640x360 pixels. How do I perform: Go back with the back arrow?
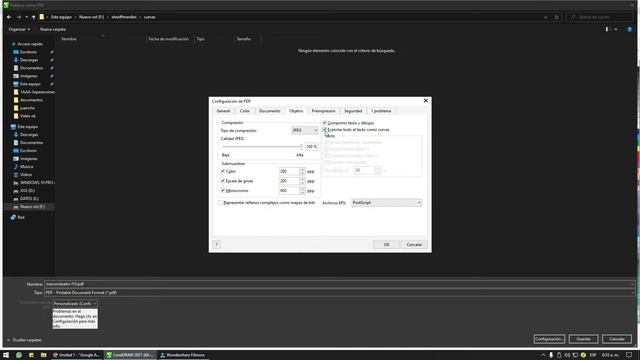click(9, 17)
